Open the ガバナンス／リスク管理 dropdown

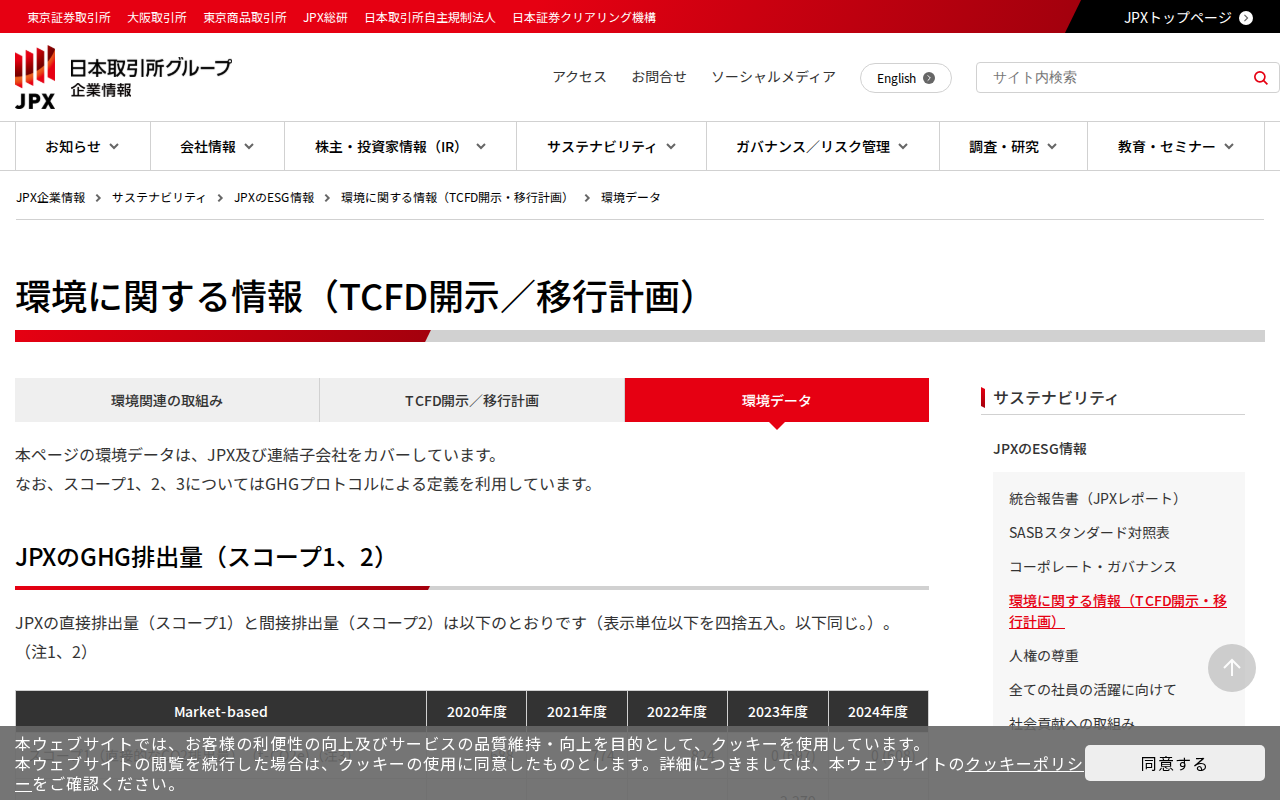click(x=822, y=147)
